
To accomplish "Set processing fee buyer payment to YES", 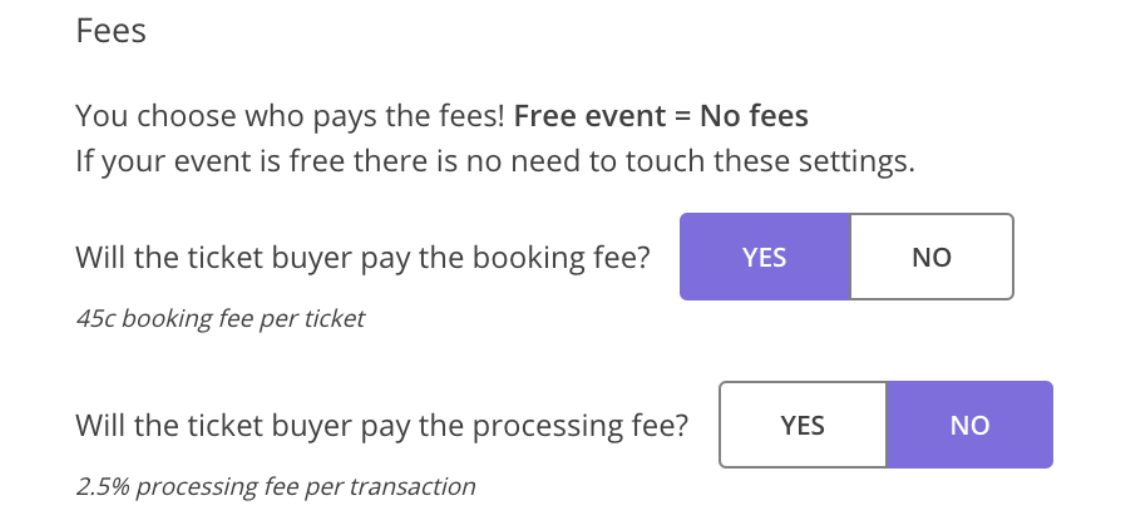I will [803, 425].
